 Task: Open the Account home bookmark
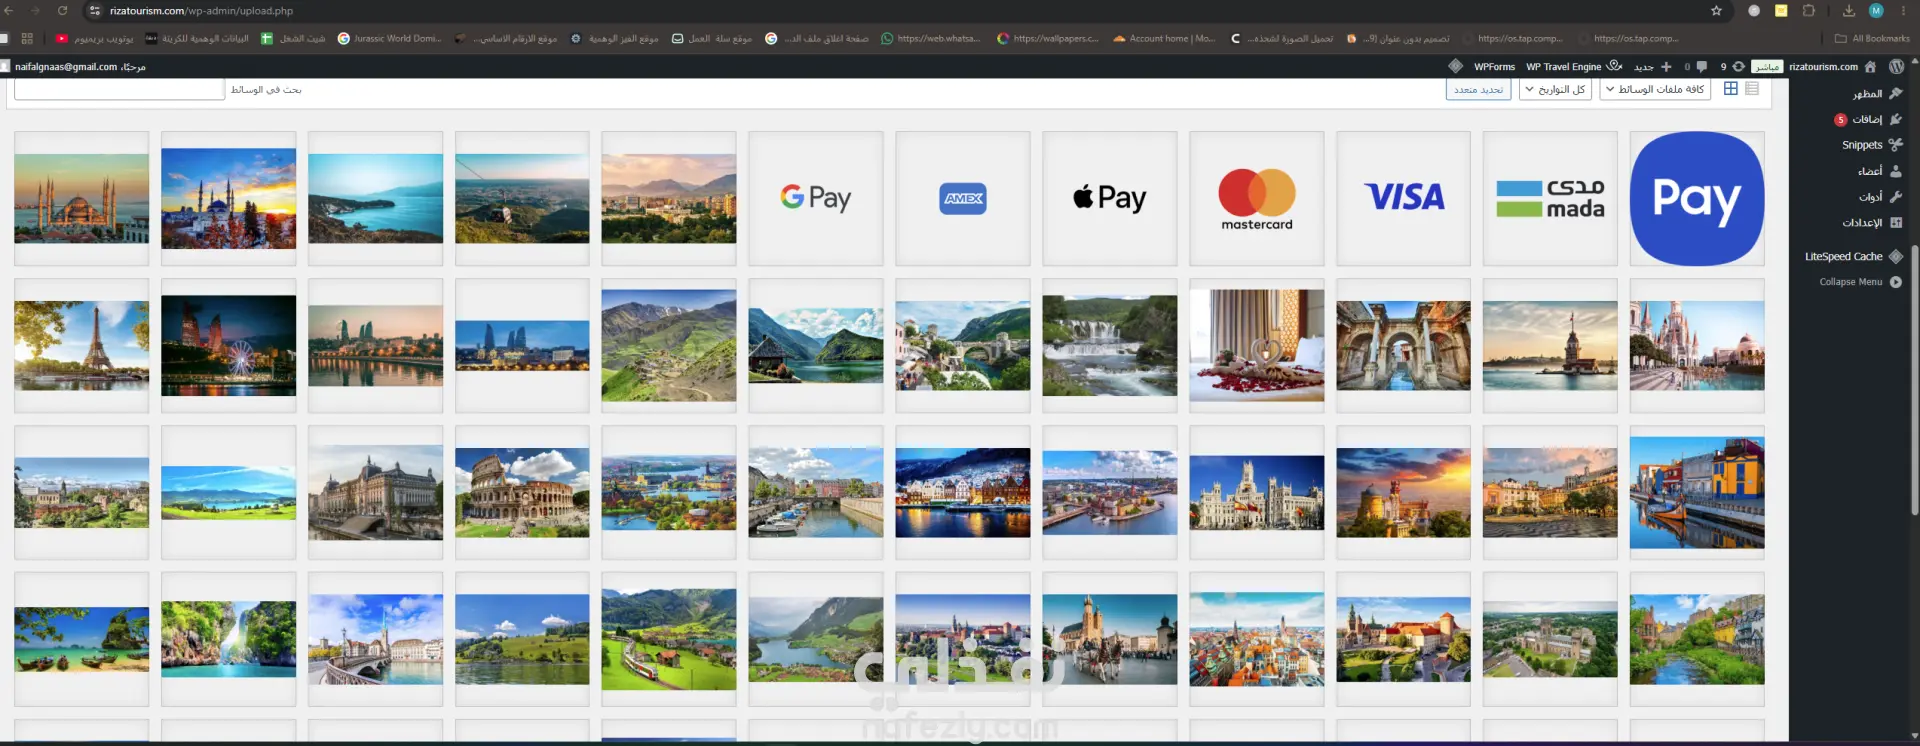pyautogui.click(x=1164, y=39)
